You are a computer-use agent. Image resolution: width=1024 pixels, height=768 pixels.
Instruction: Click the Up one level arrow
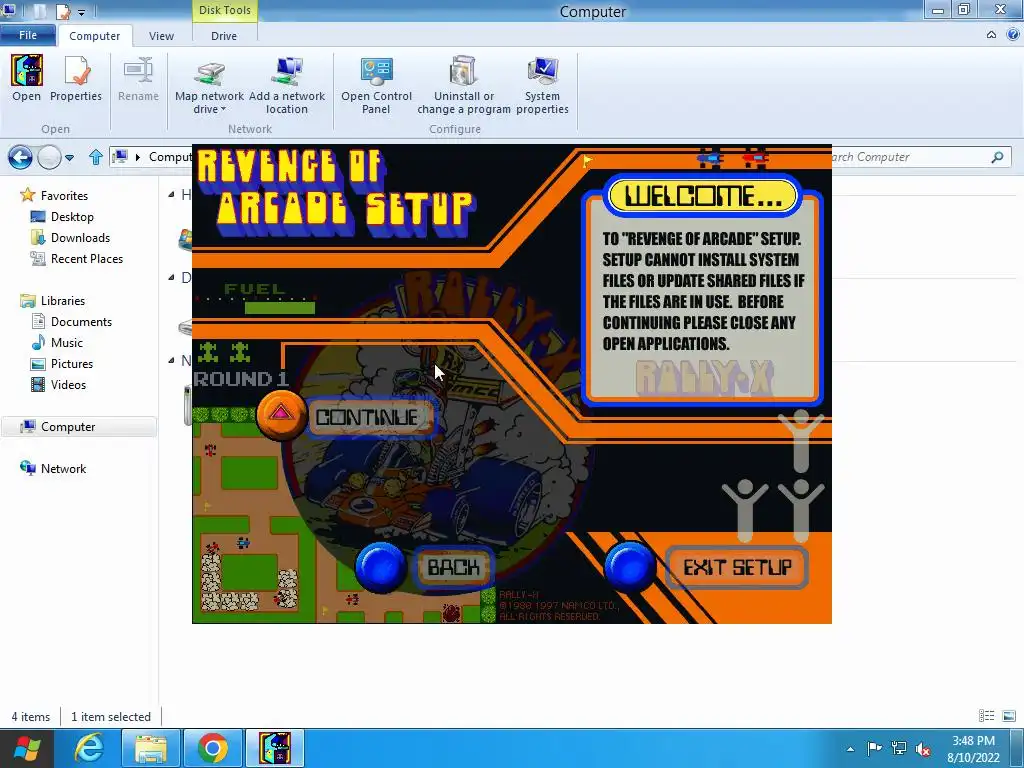(95, 157)
